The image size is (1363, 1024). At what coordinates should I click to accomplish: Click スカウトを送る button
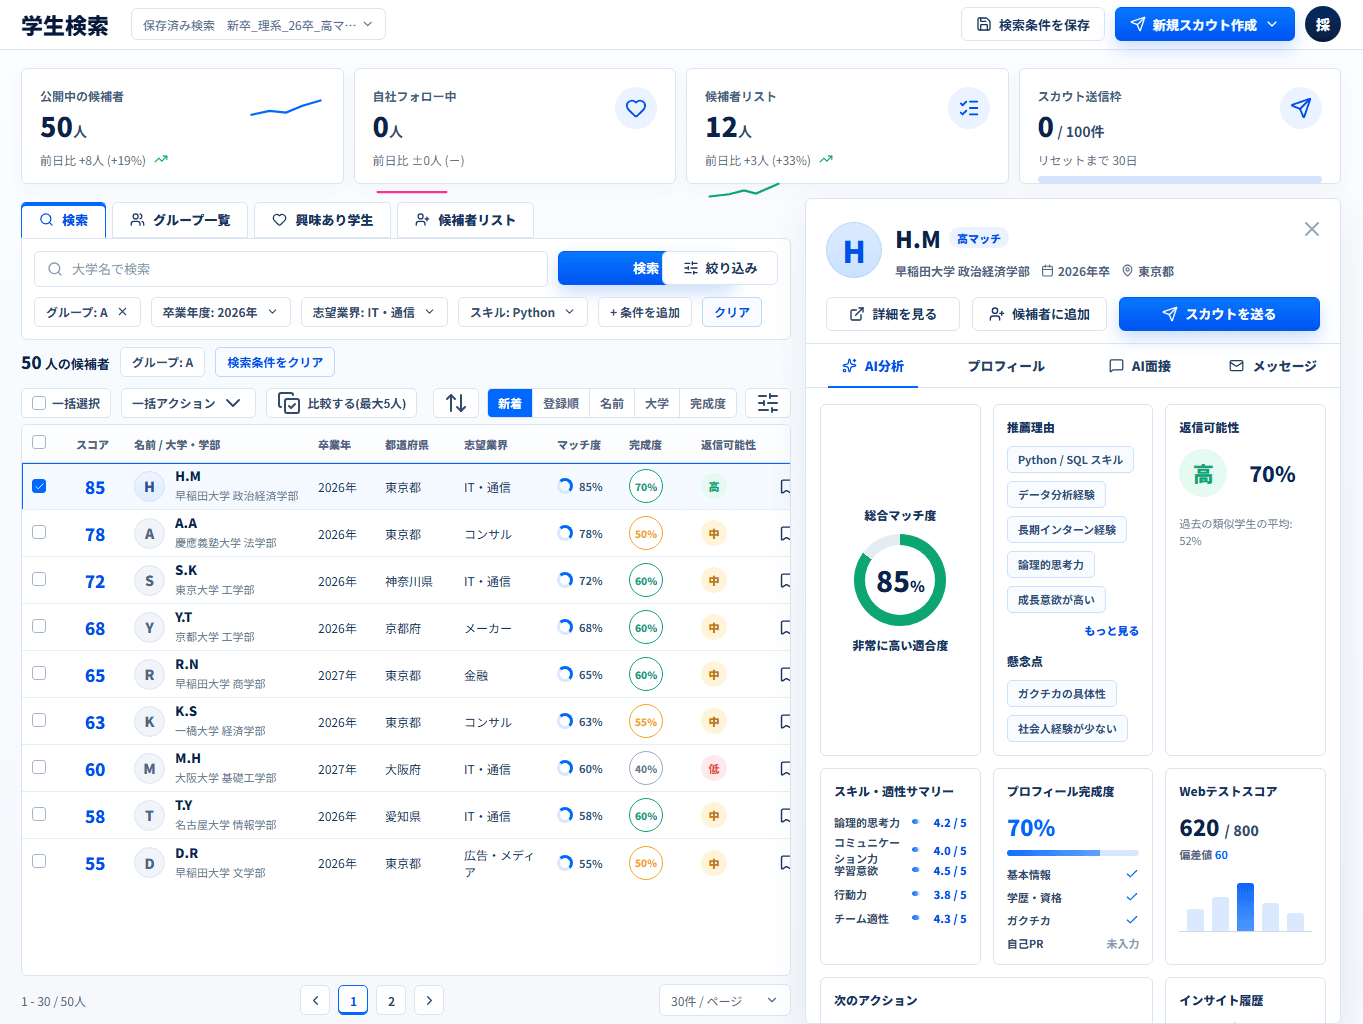pos(1219,314)
